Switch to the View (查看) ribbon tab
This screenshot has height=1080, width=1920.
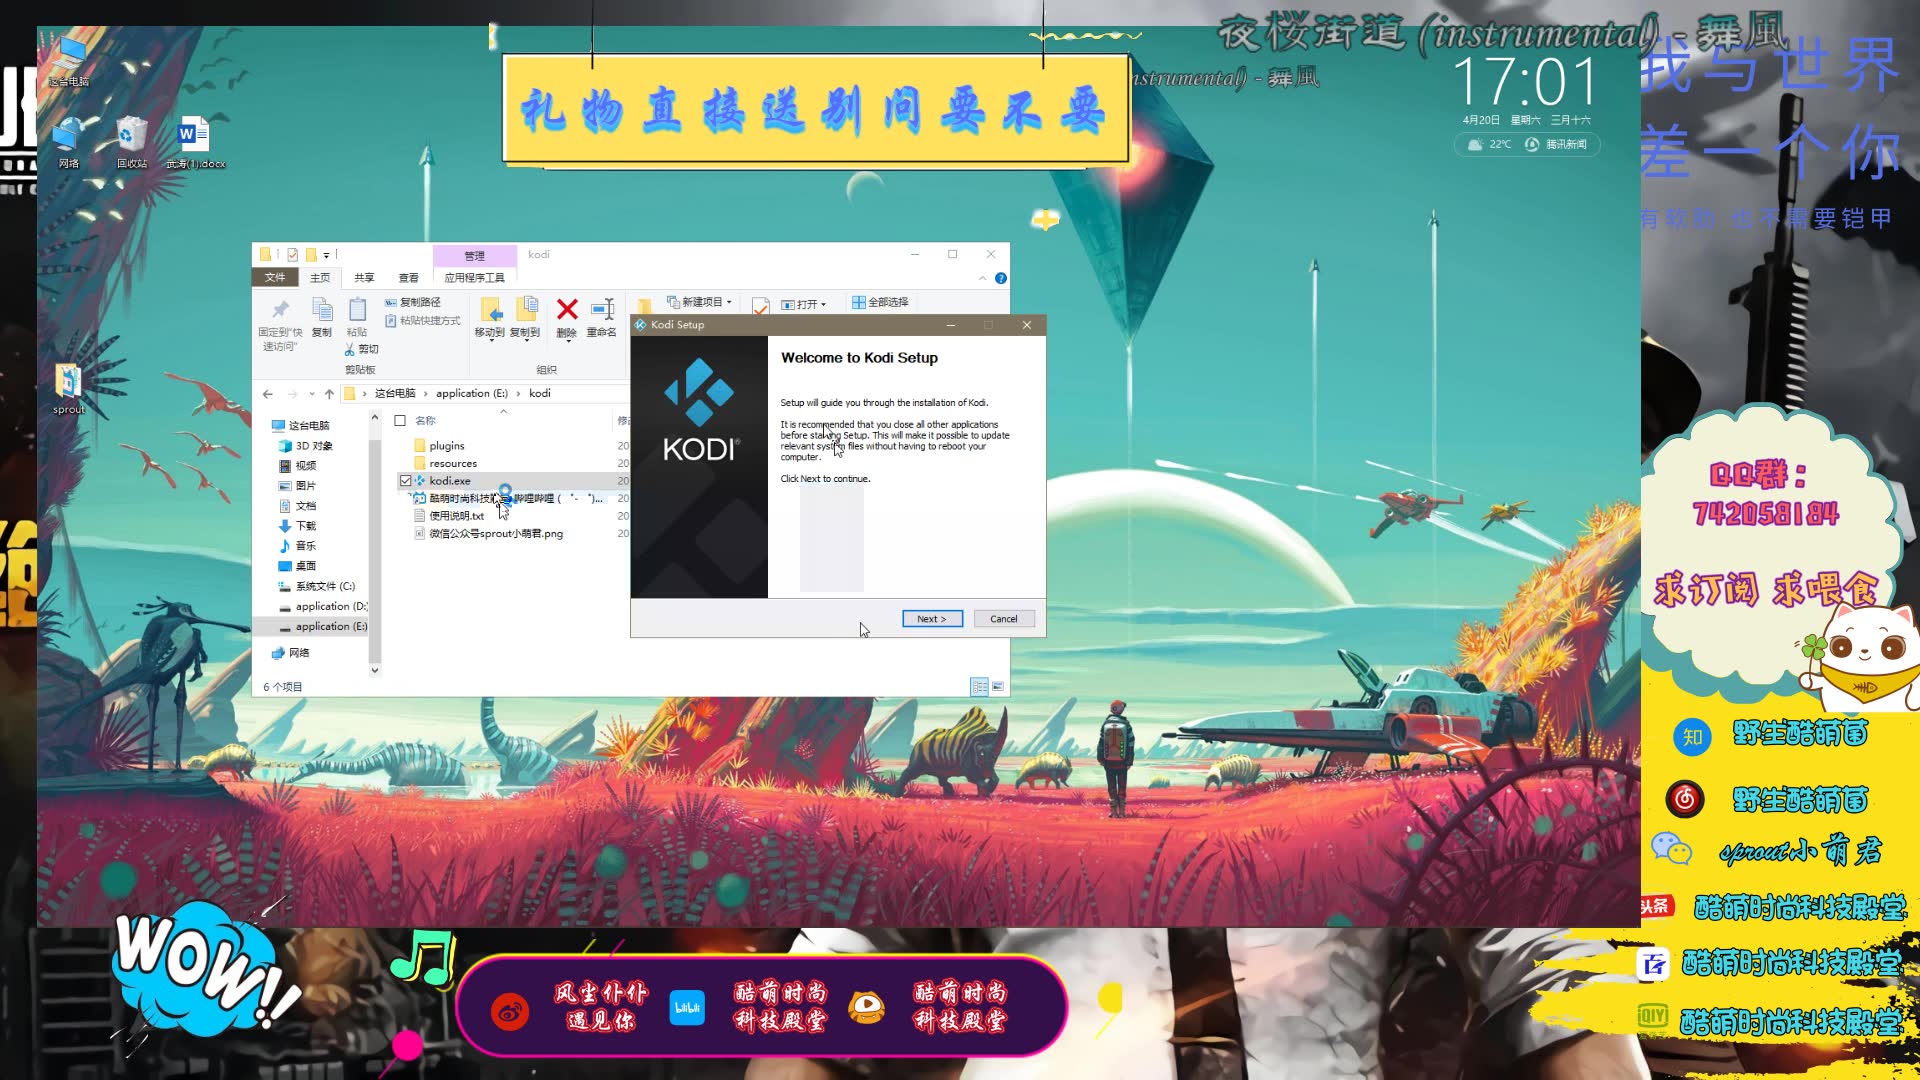coord(408,278)
